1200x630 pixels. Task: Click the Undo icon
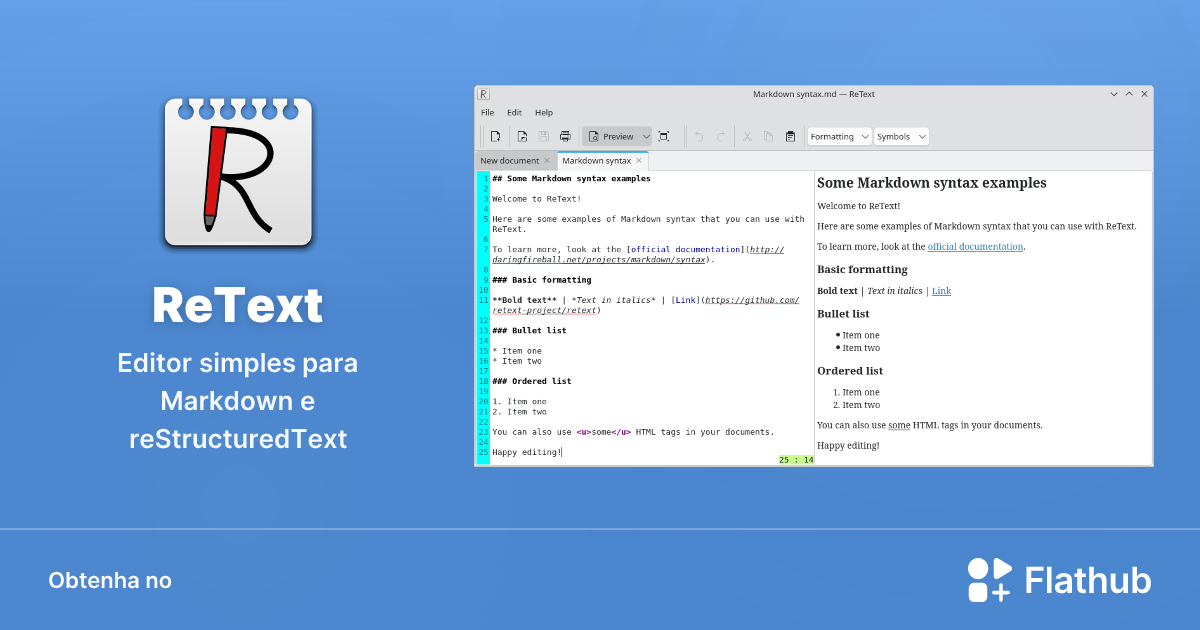699,136
